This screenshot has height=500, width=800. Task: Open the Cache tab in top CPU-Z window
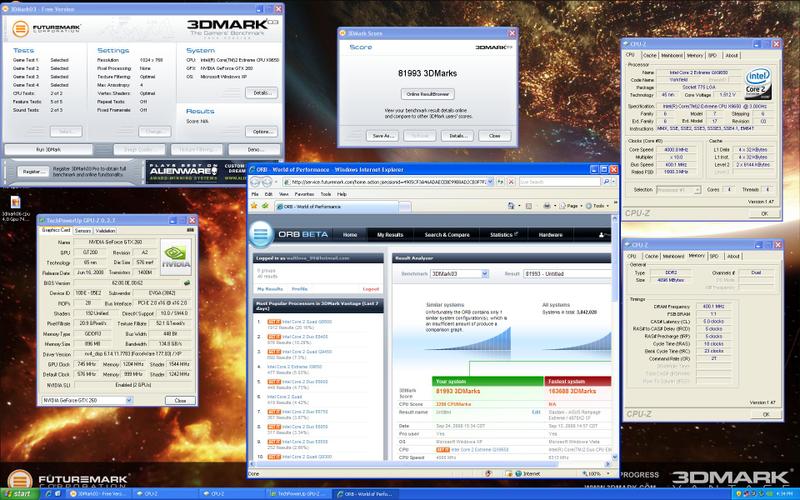pyautogui.click(x=649, y=55)
